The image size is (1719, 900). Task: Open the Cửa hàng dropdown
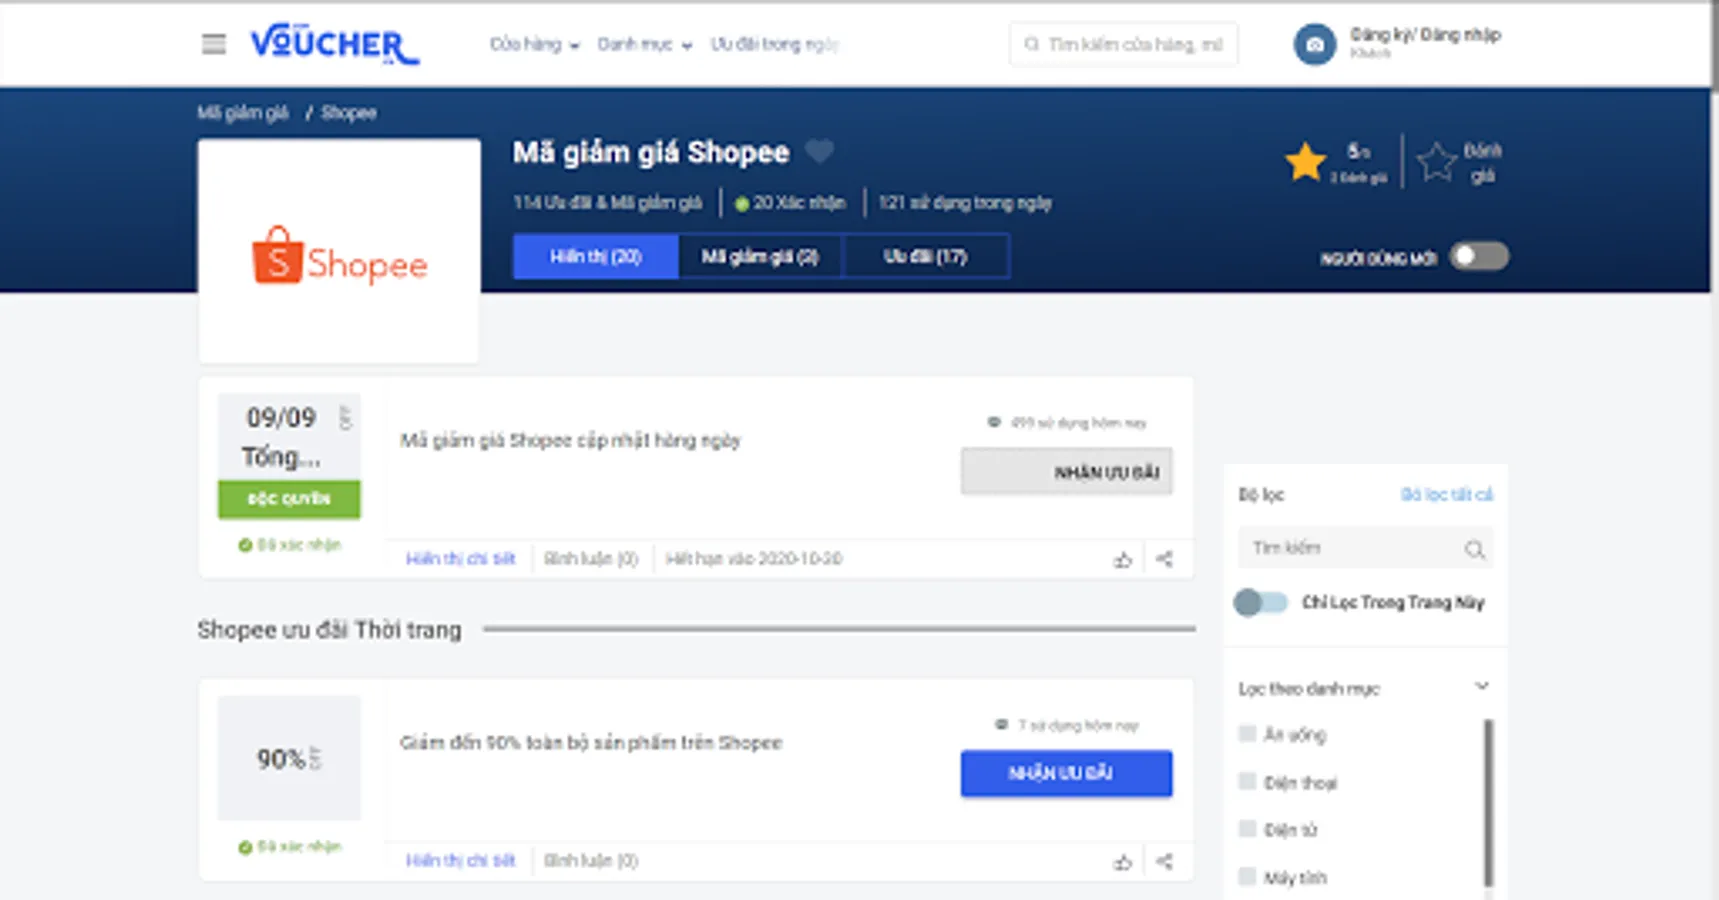(534, 44)
